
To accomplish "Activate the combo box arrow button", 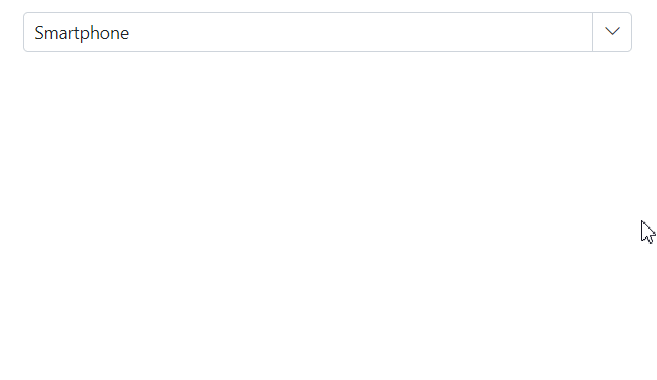I will click(x=612, y=32).
